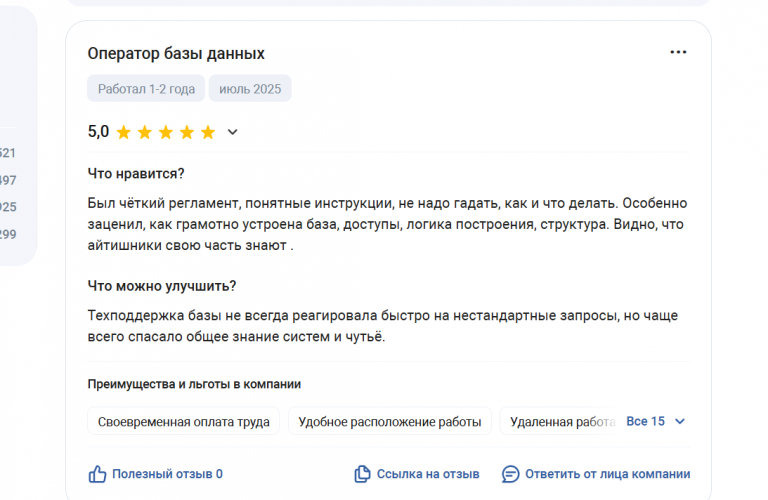This screenshot has width=768, height=500.
Task: Expand the benefits list via chevron arrow
Action: 679,422
